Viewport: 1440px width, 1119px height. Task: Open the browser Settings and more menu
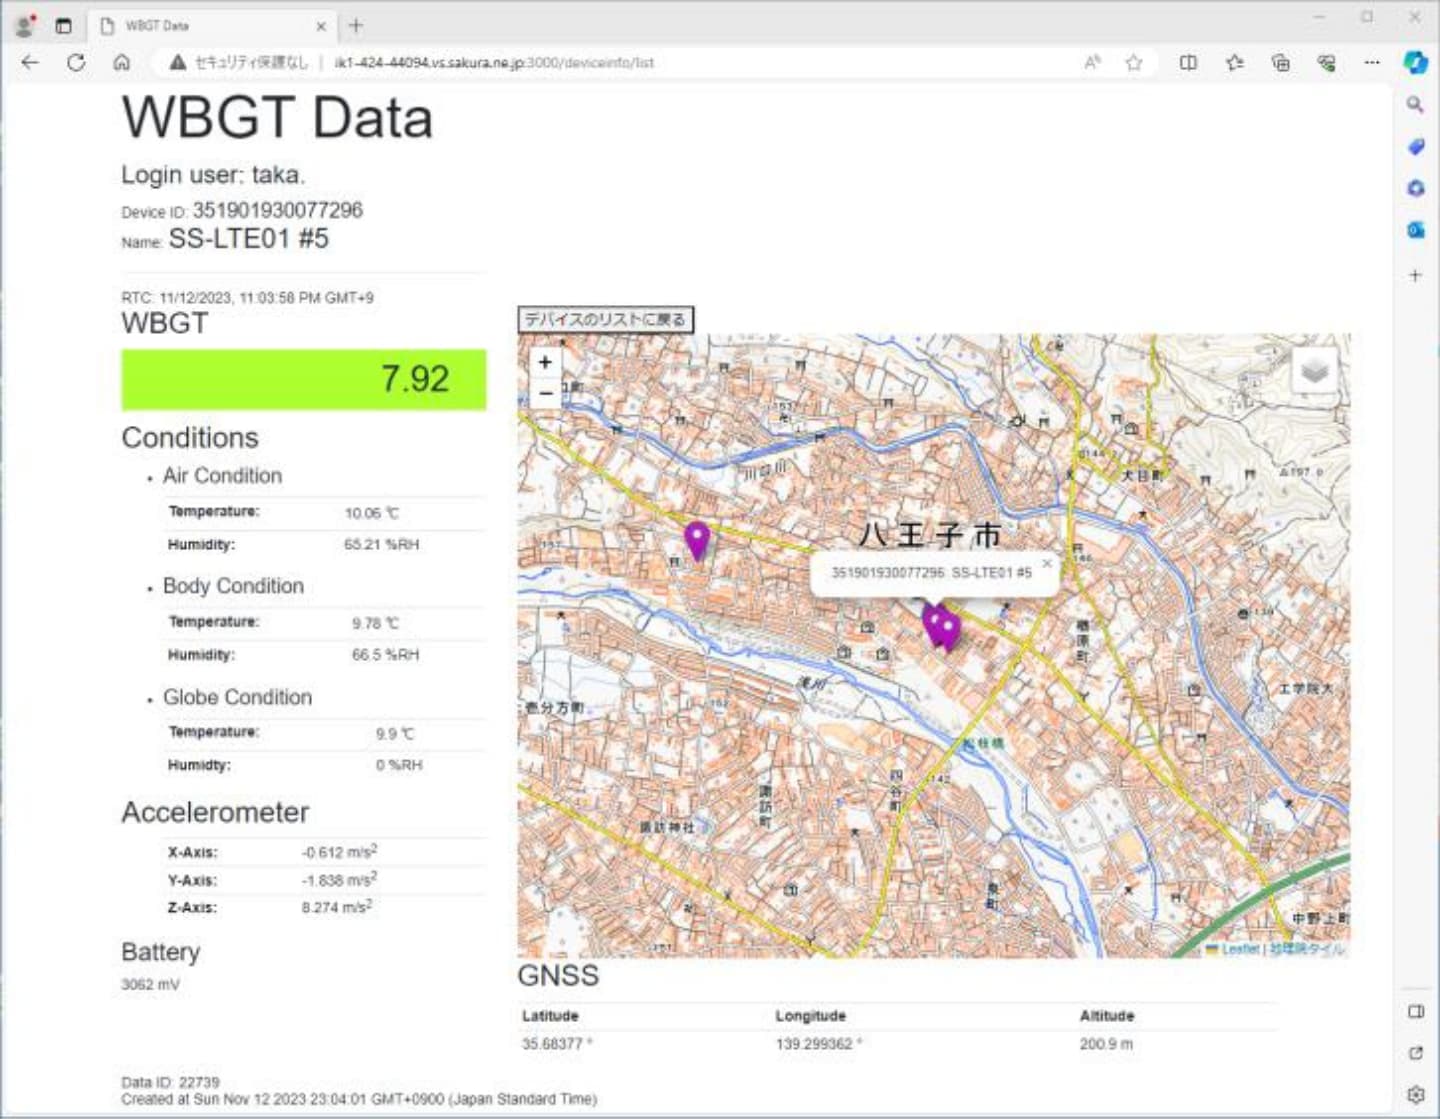[x=1372, y=62]
